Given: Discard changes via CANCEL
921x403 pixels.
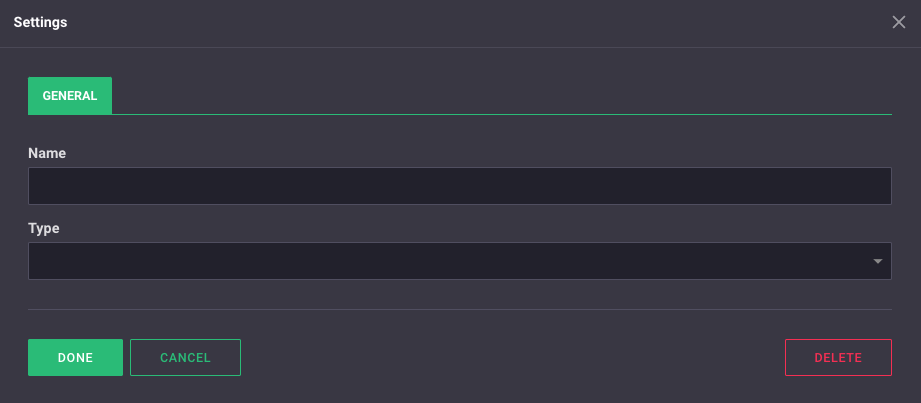Looking at the screenshot, I should (x=185, y=358).
